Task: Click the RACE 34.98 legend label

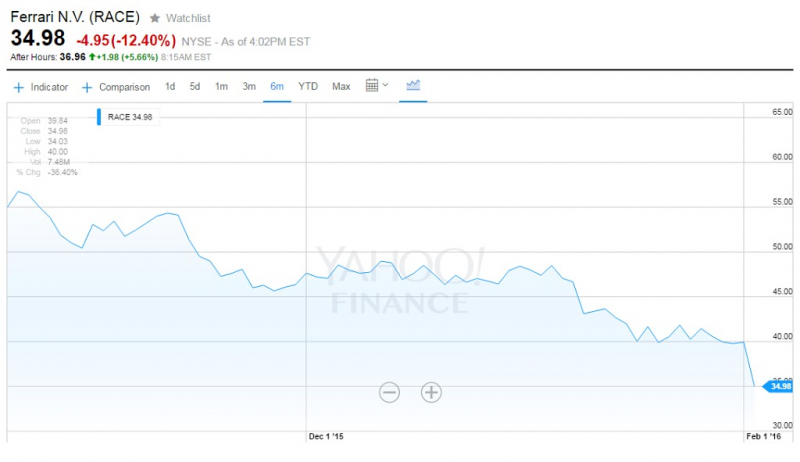Action: click(x=130, y=117)
